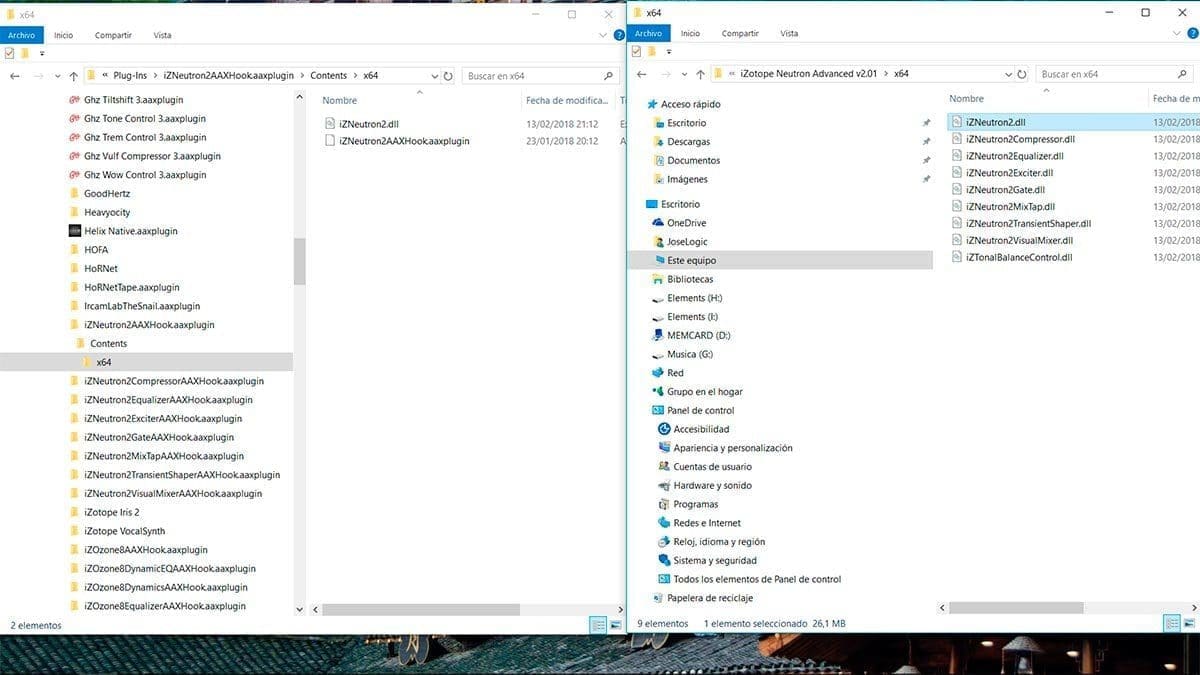
Task: Open address bar history dropdown in left window
Action: click(x=435, y=76)
